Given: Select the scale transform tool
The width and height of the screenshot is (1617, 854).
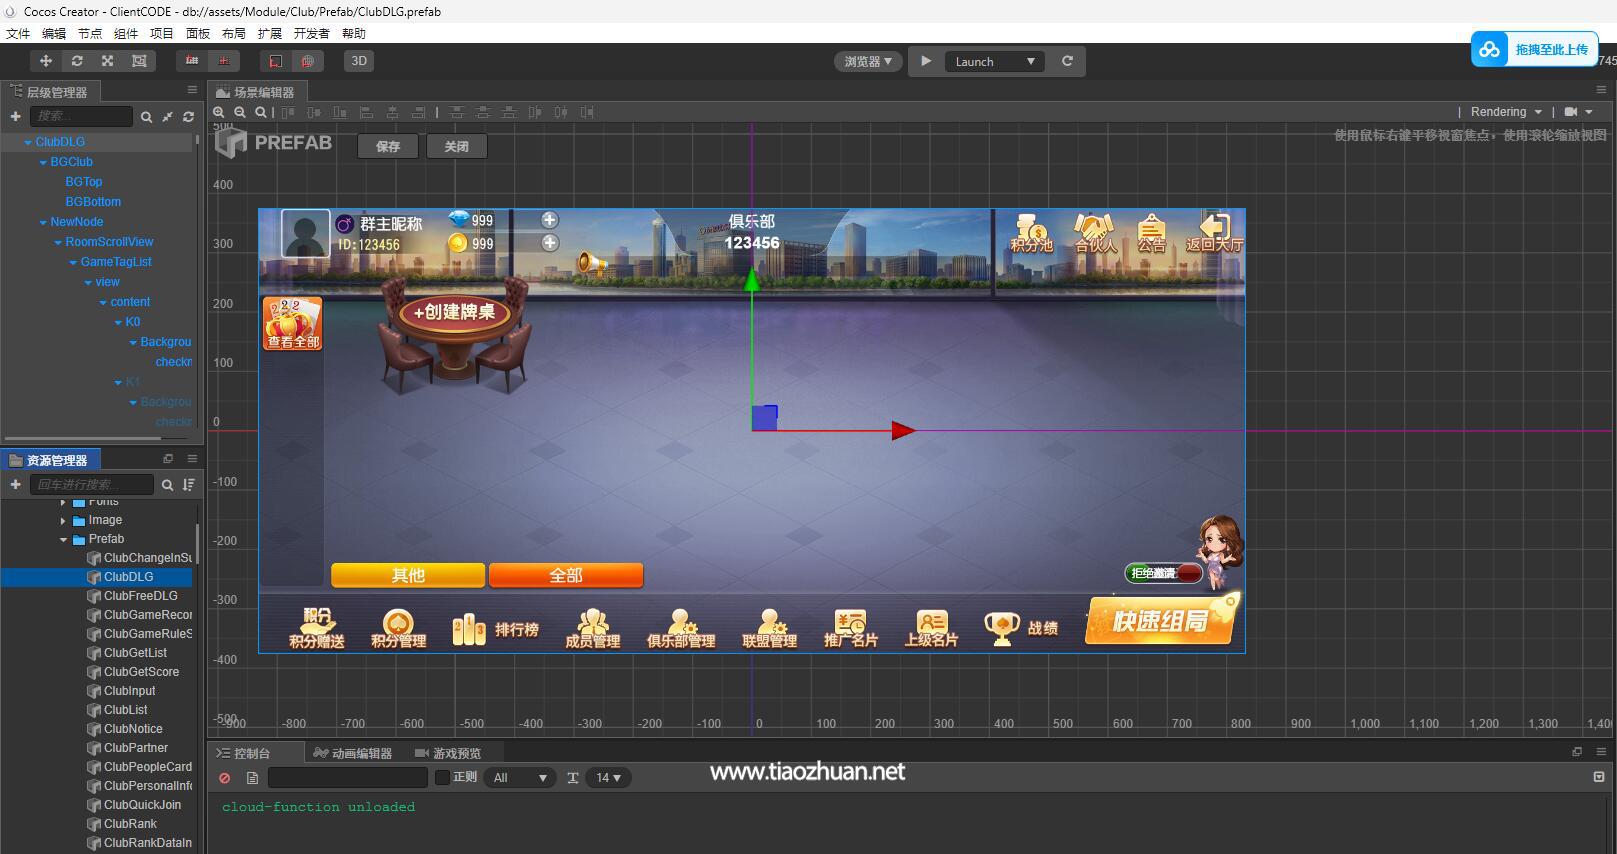Looking at the screenshot, I should (108, 61).
